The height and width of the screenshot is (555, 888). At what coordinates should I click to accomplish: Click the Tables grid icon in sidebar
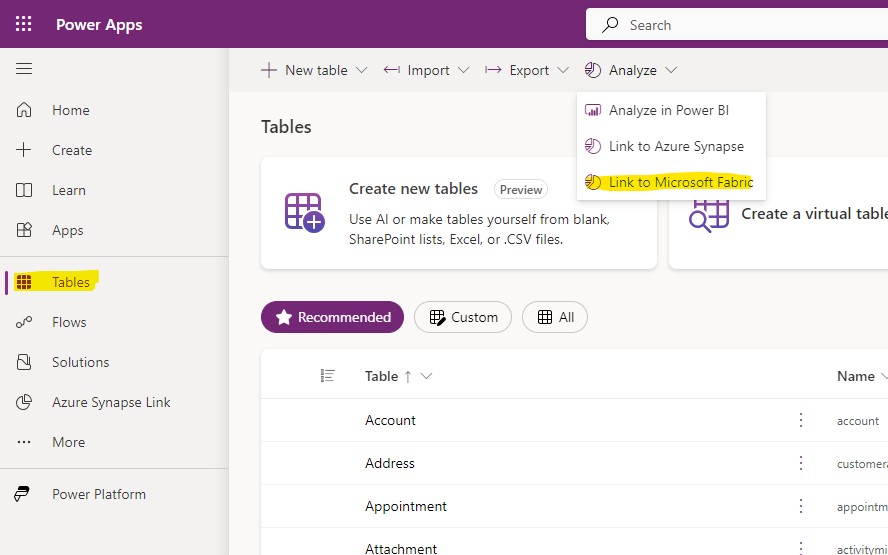(24, 282)
